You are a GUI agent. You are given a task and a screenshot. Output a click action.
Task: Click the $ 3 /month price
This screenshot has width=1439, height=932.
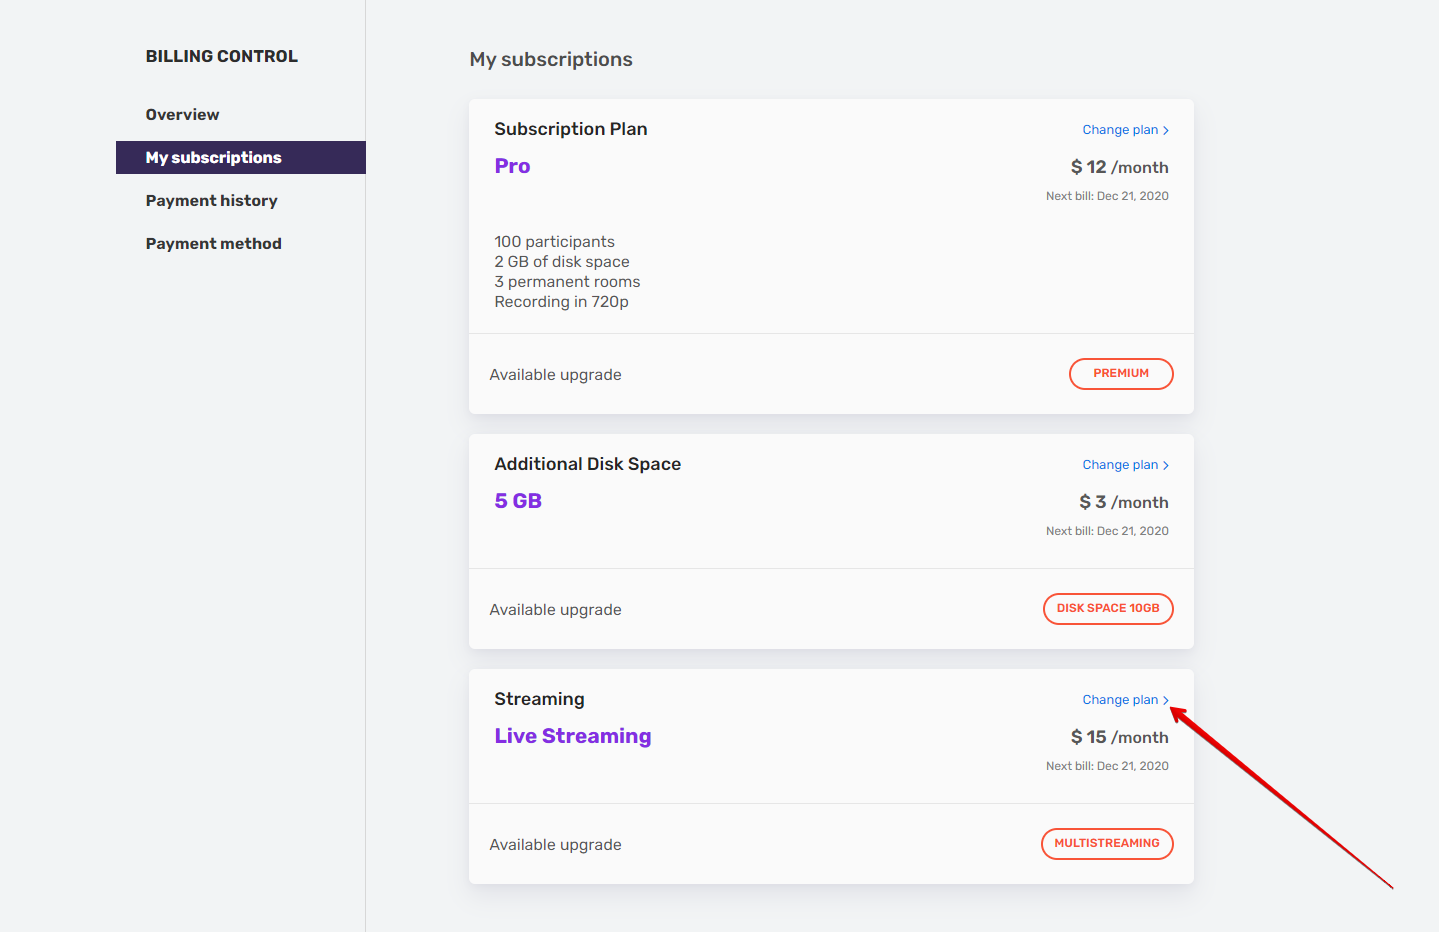point(1123,502)
